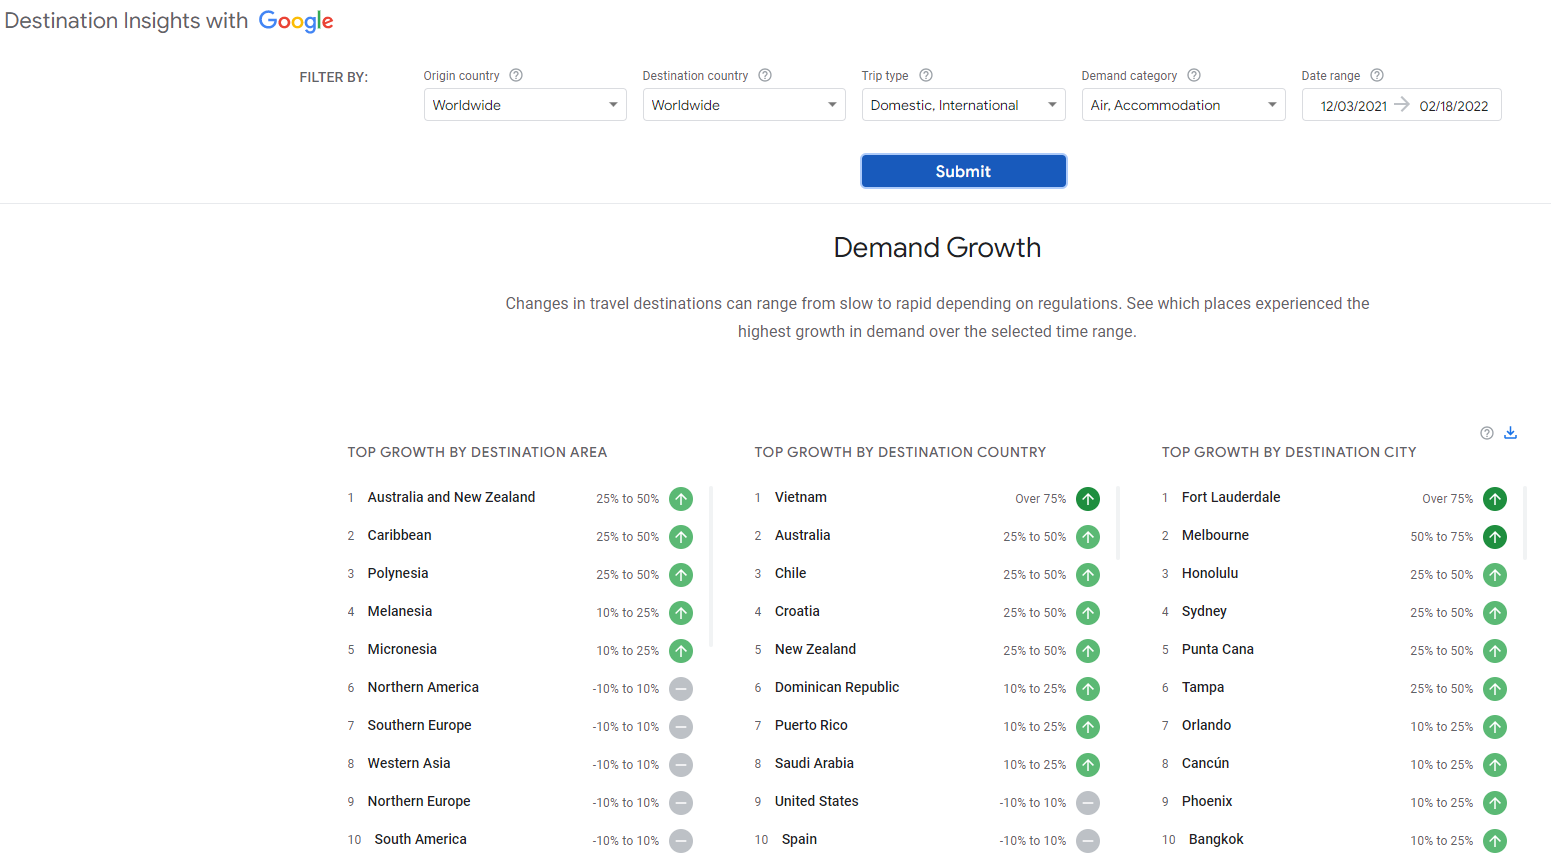Screen dimensions: 1551x868
Task: Click the Trip type help icon
Action: point(926,75)
